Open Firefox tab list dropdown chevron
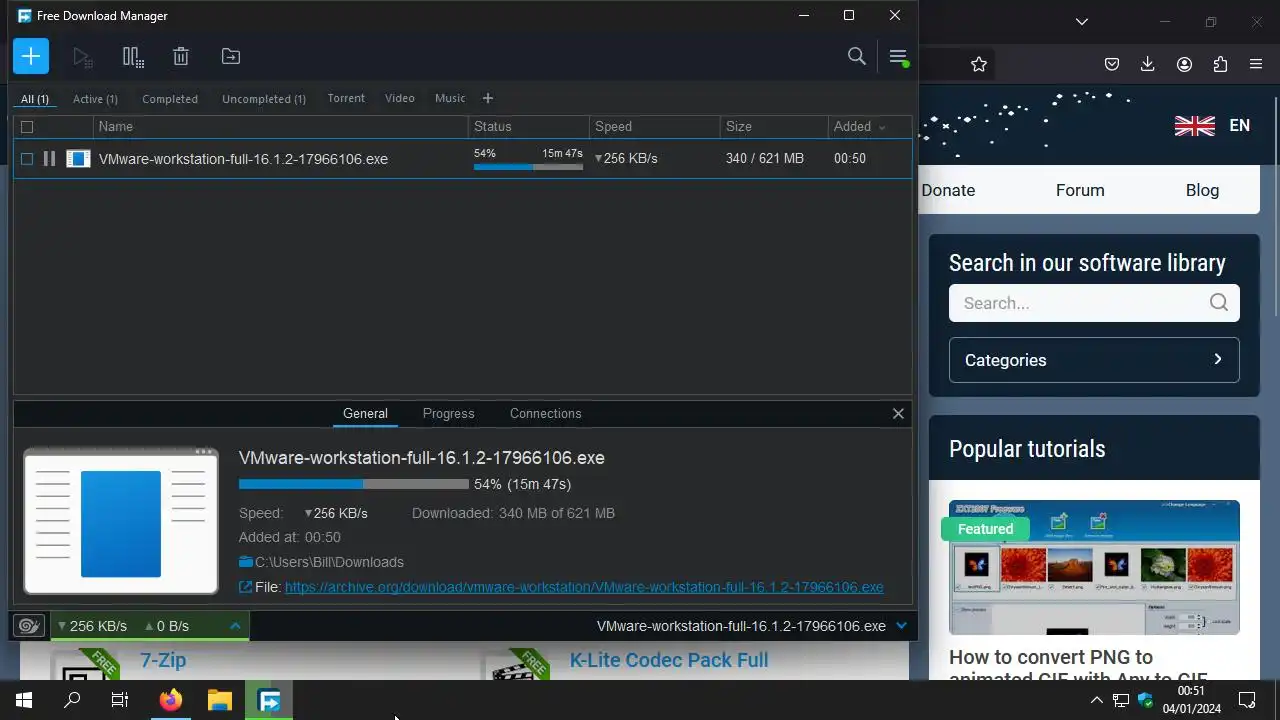 tap(1081, 21)
